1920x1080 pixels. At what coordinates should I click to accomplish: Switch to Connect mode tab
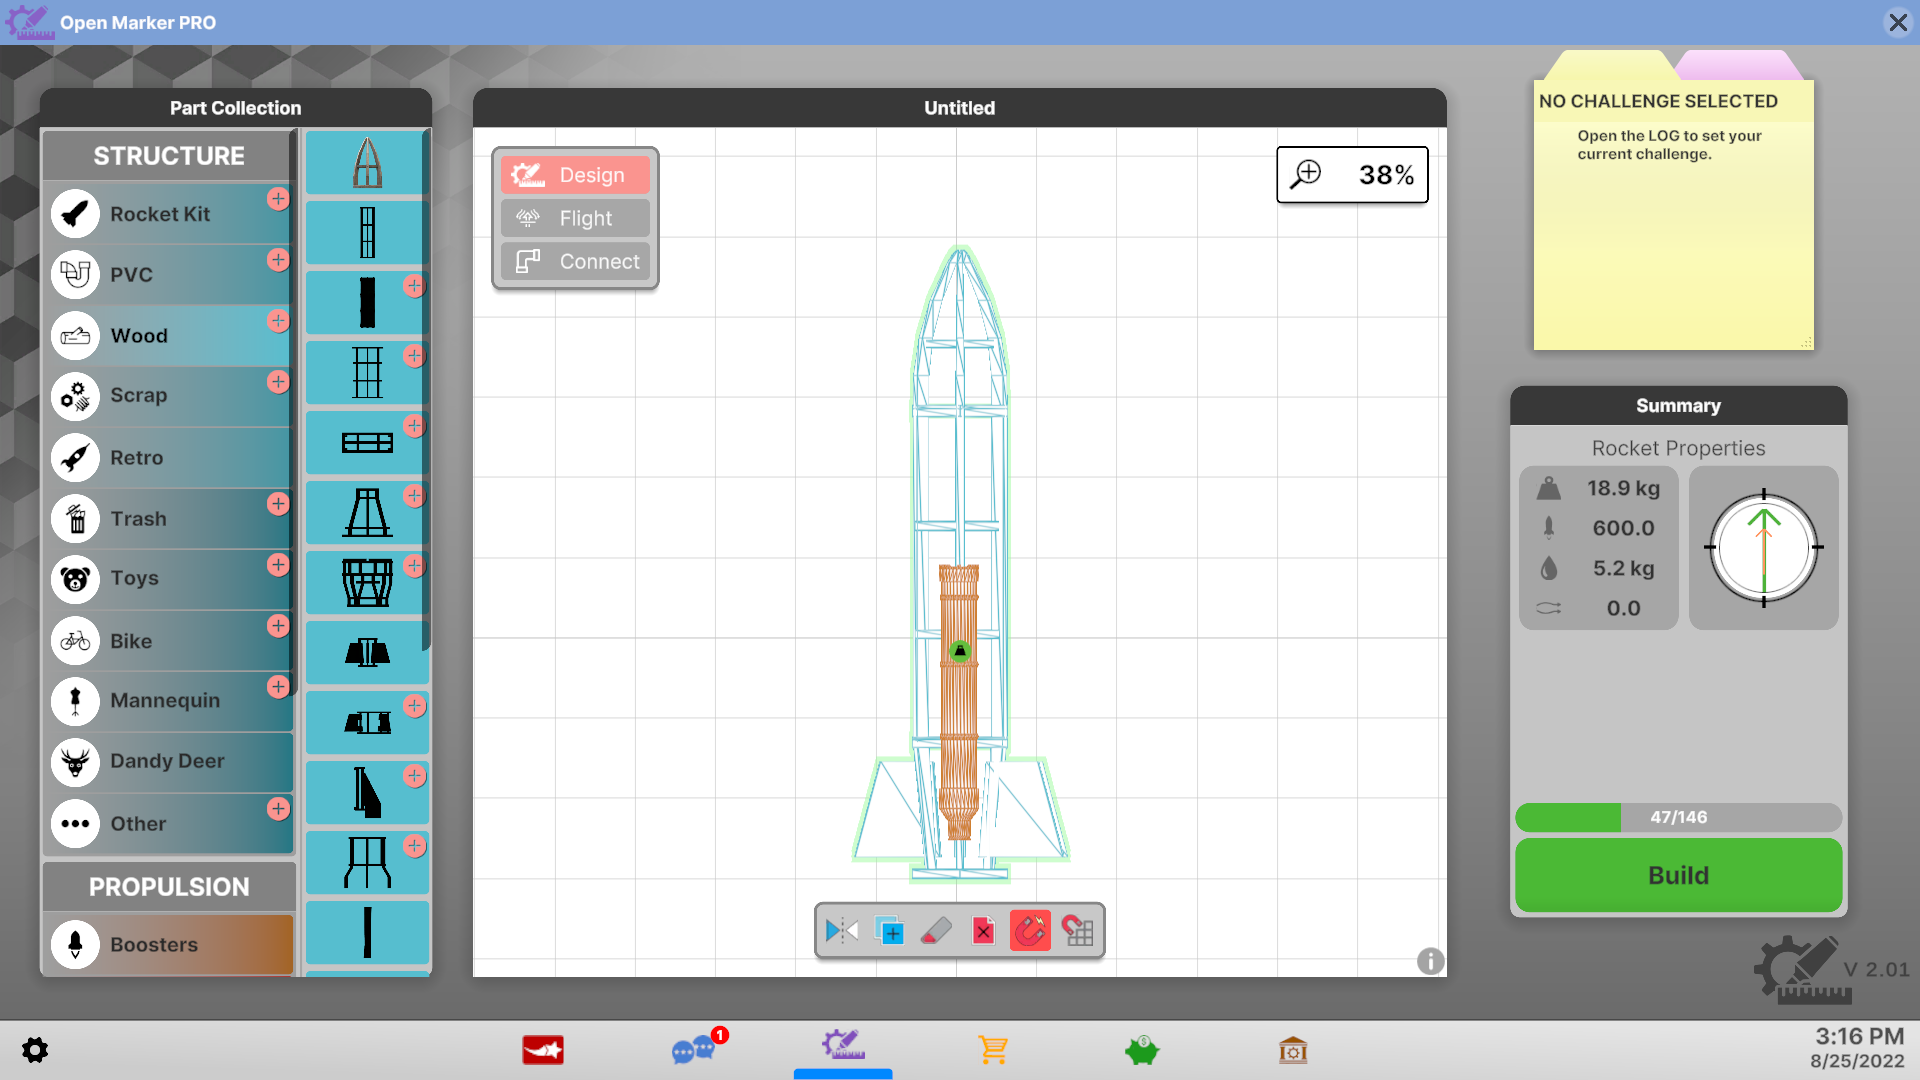coord(575,261)
